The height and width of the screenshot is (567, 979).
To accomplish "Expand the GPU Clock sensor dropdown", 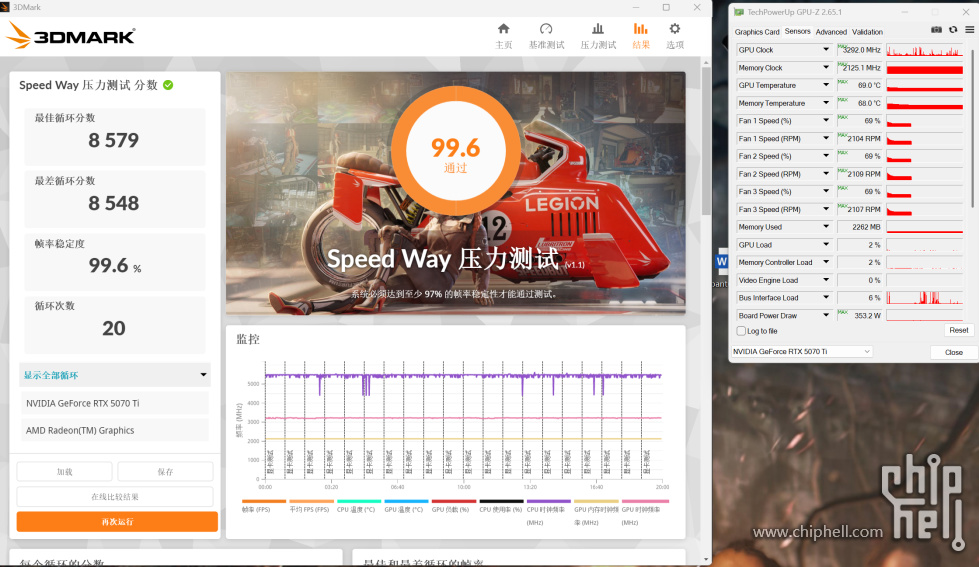I will point(826,50).
